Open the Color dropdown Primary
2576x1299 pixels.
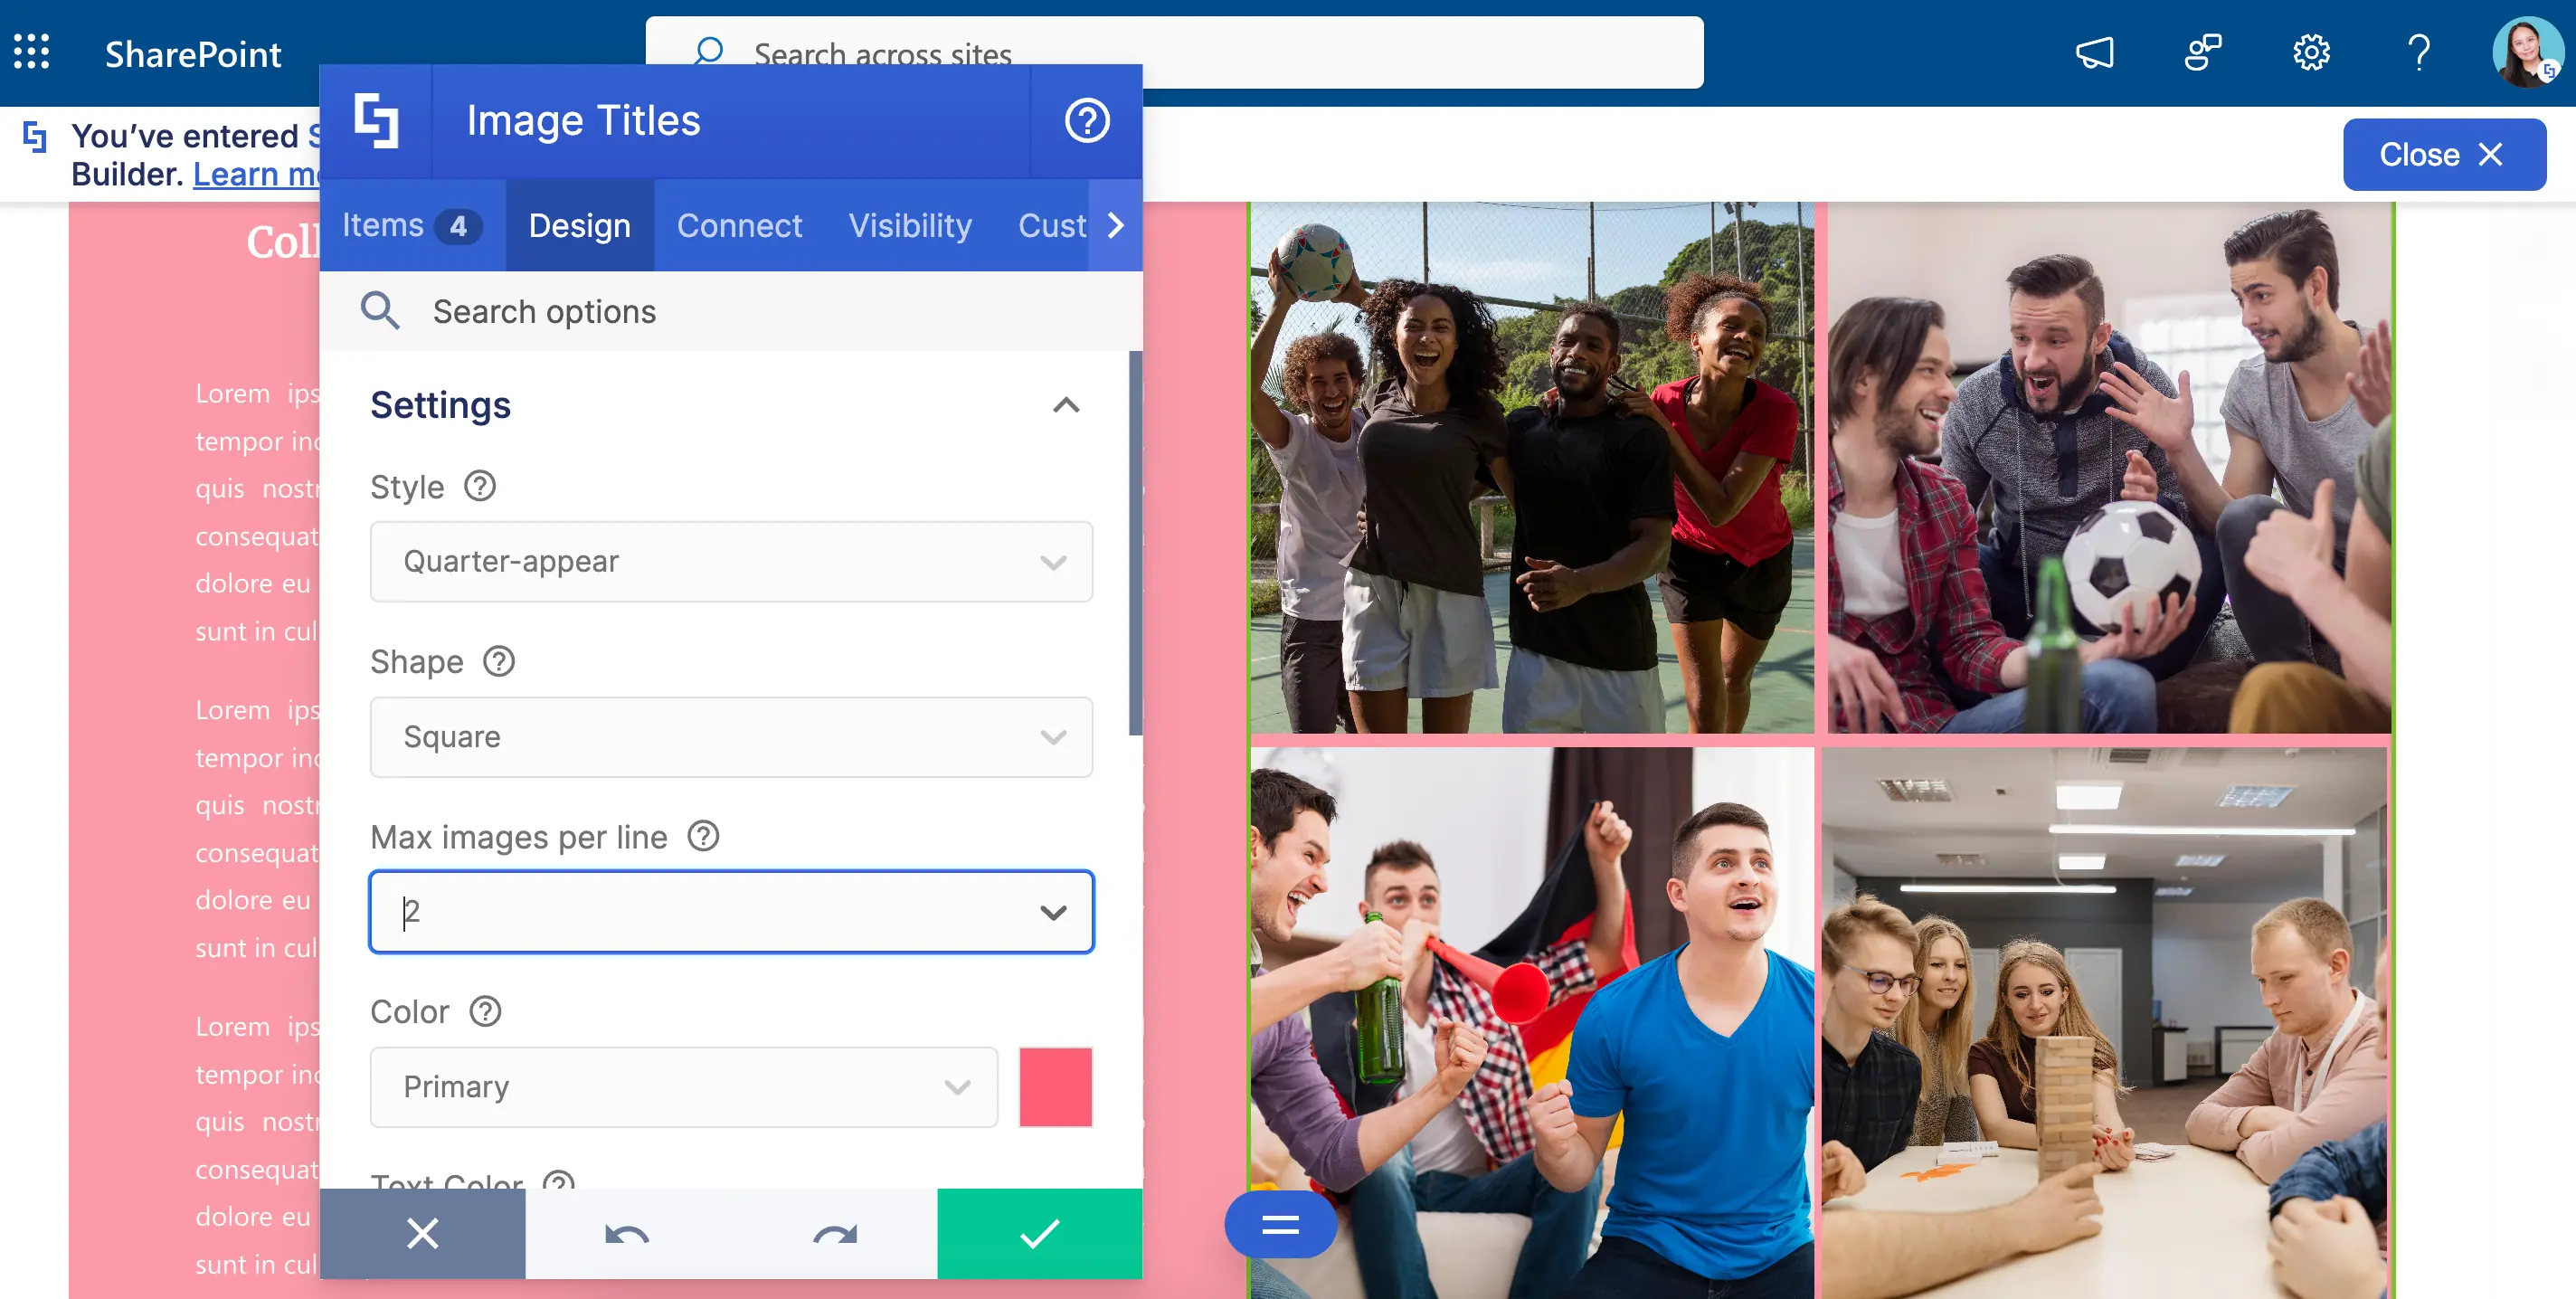coord(684,1087)
